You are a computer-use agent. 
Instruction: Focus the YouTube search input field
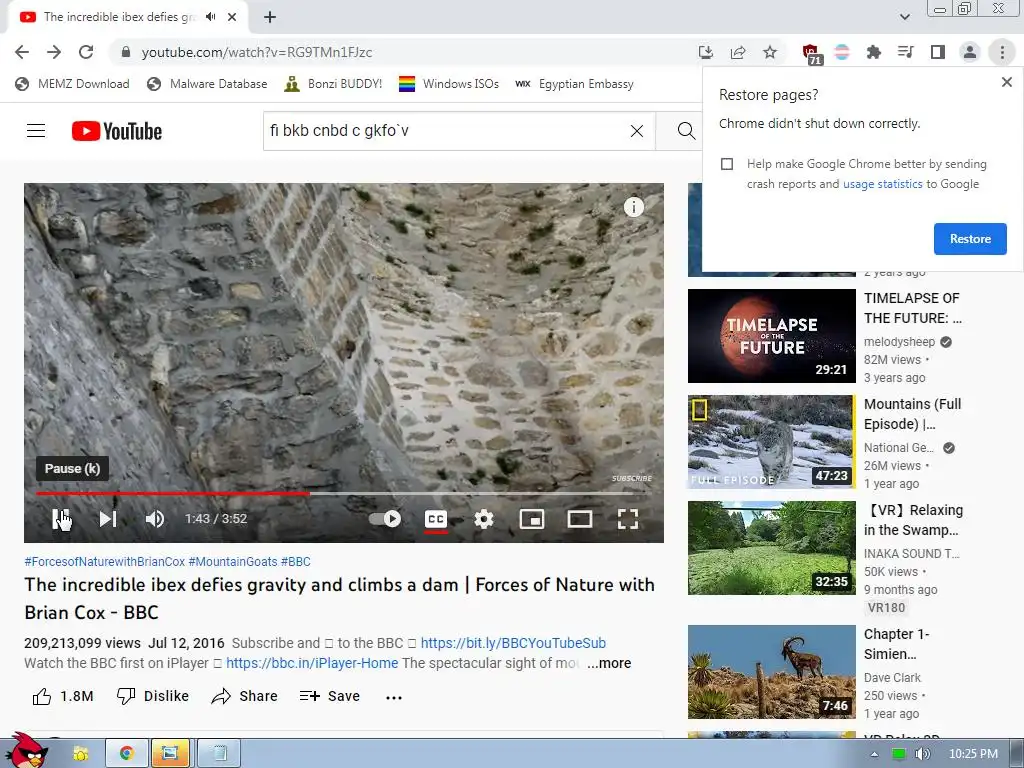pyautogui.click(x=446, y=131)
